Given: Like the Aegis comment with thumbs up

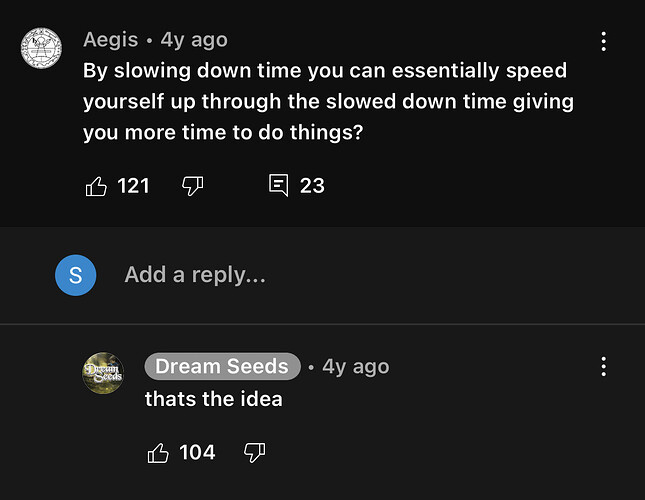Looking at the screenshot, I should 96,185.
